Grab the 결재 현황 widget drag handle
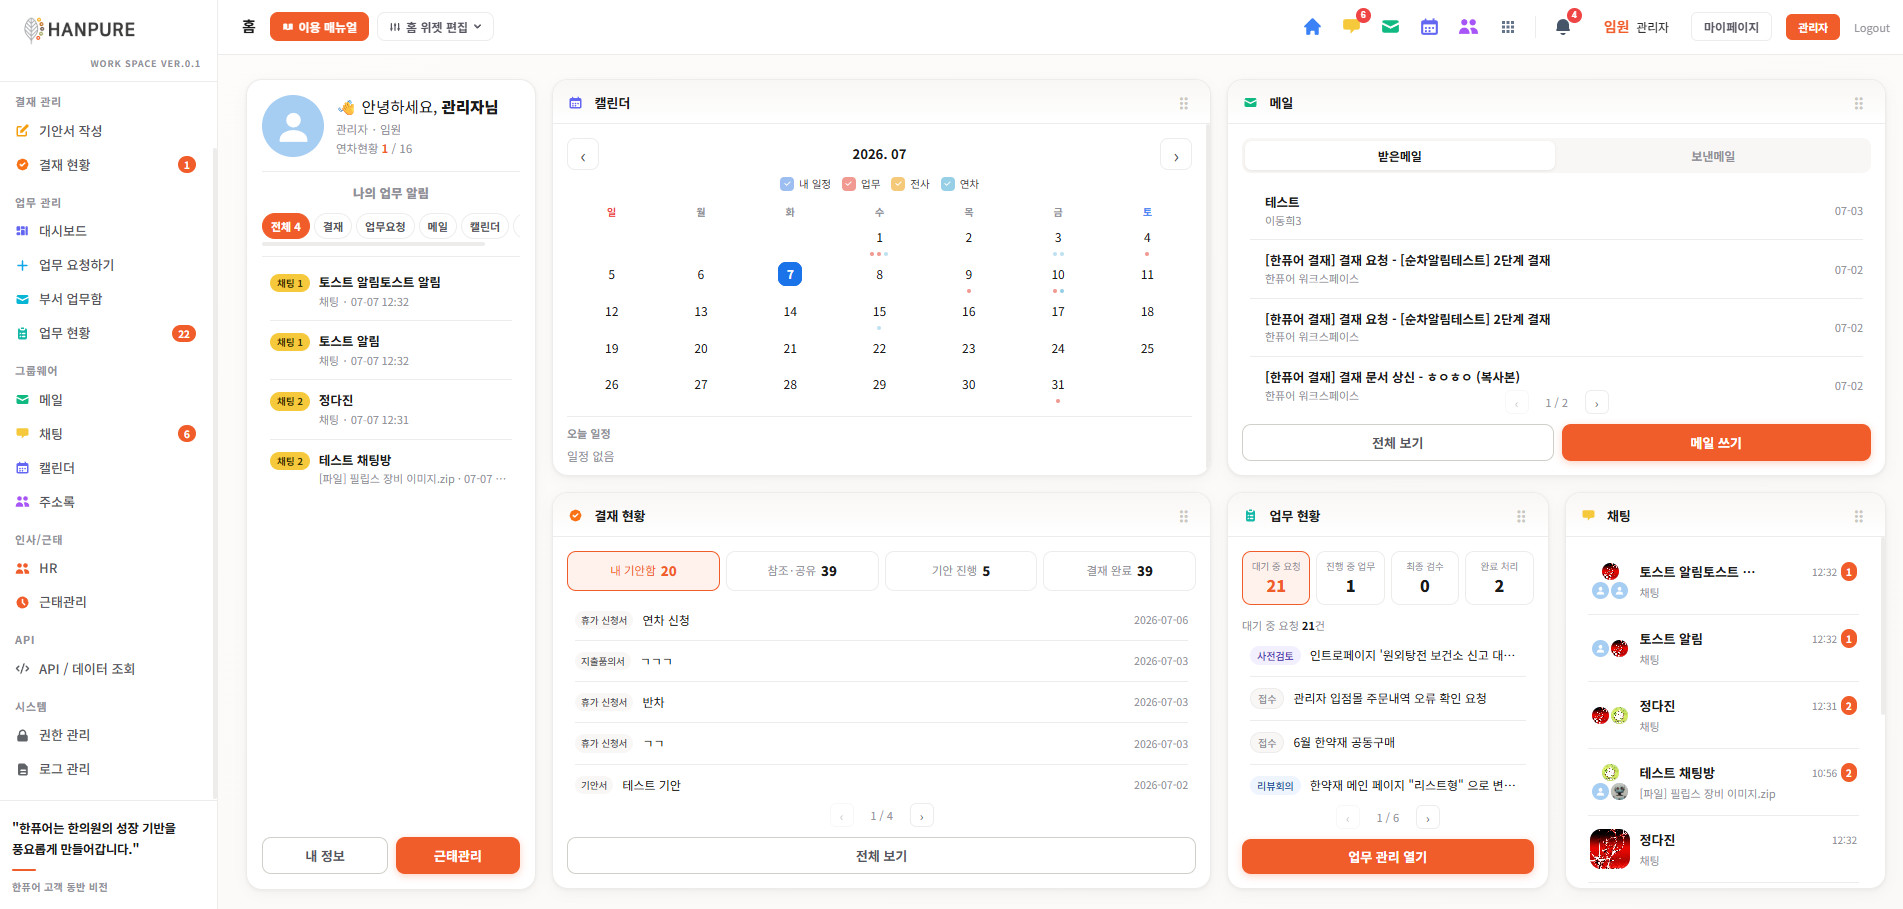Screen dimensions: 1903x909 1184,516
